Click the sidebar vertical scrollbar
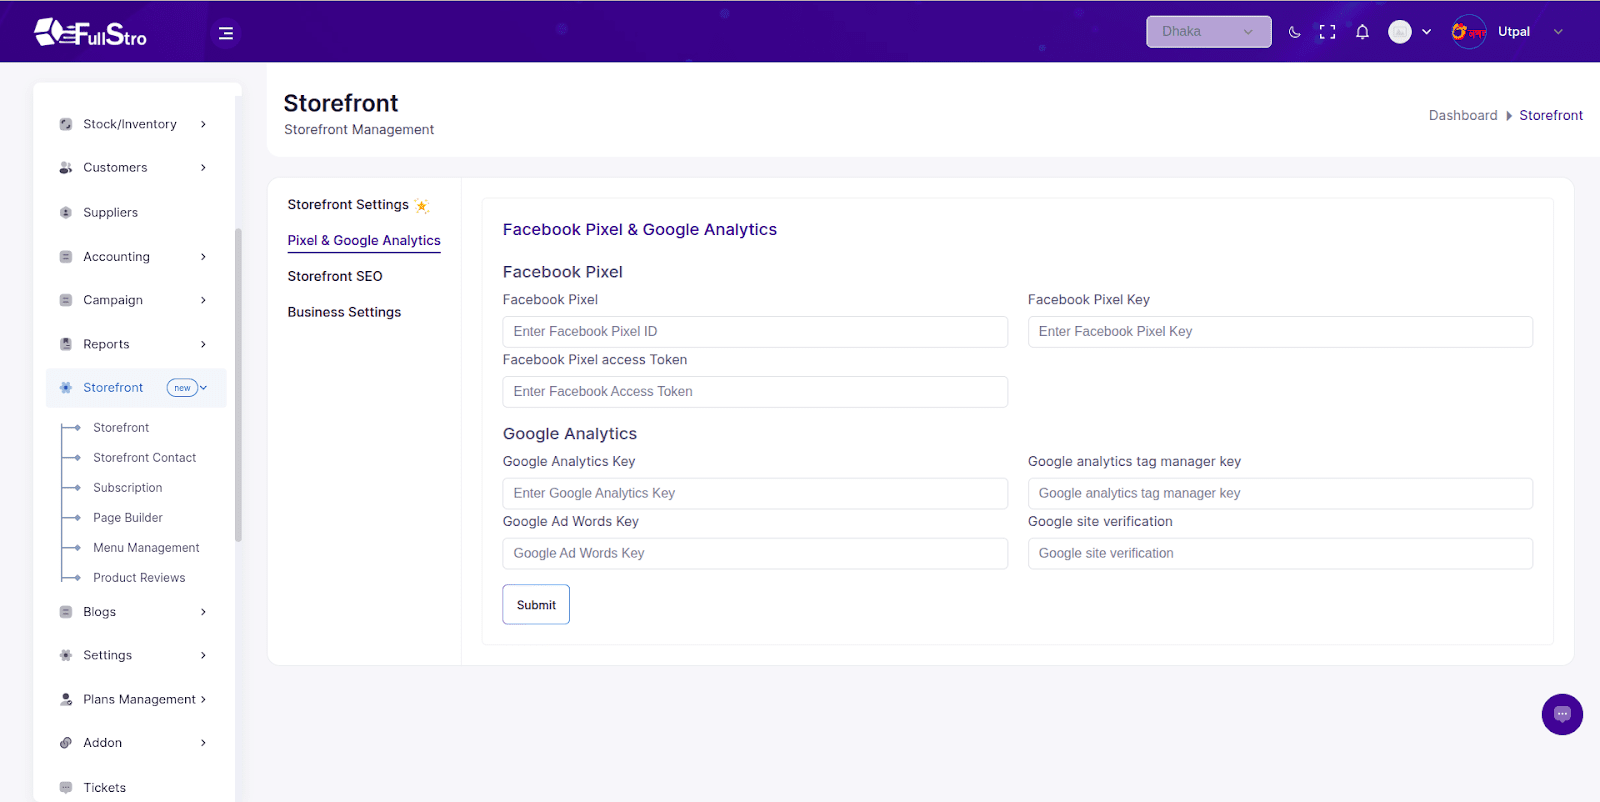Image resolution: width=1600 pixels, height=802 pixels. pyautogui.click(x=238, y=385)
